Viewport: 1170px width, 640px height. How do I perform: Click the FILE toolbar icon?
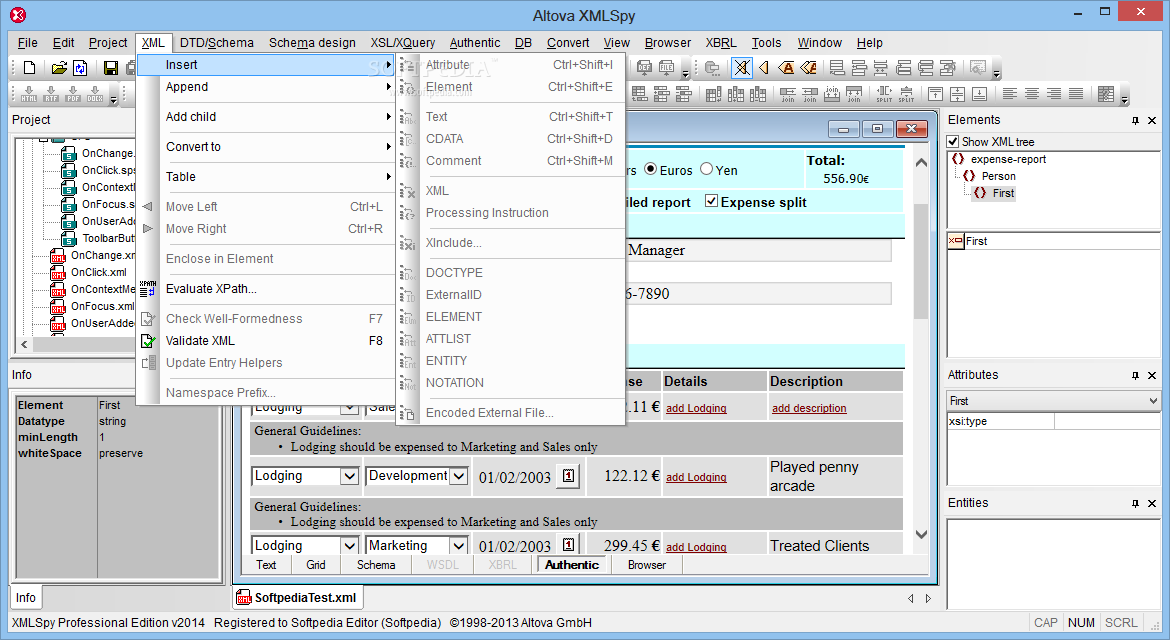666,68
